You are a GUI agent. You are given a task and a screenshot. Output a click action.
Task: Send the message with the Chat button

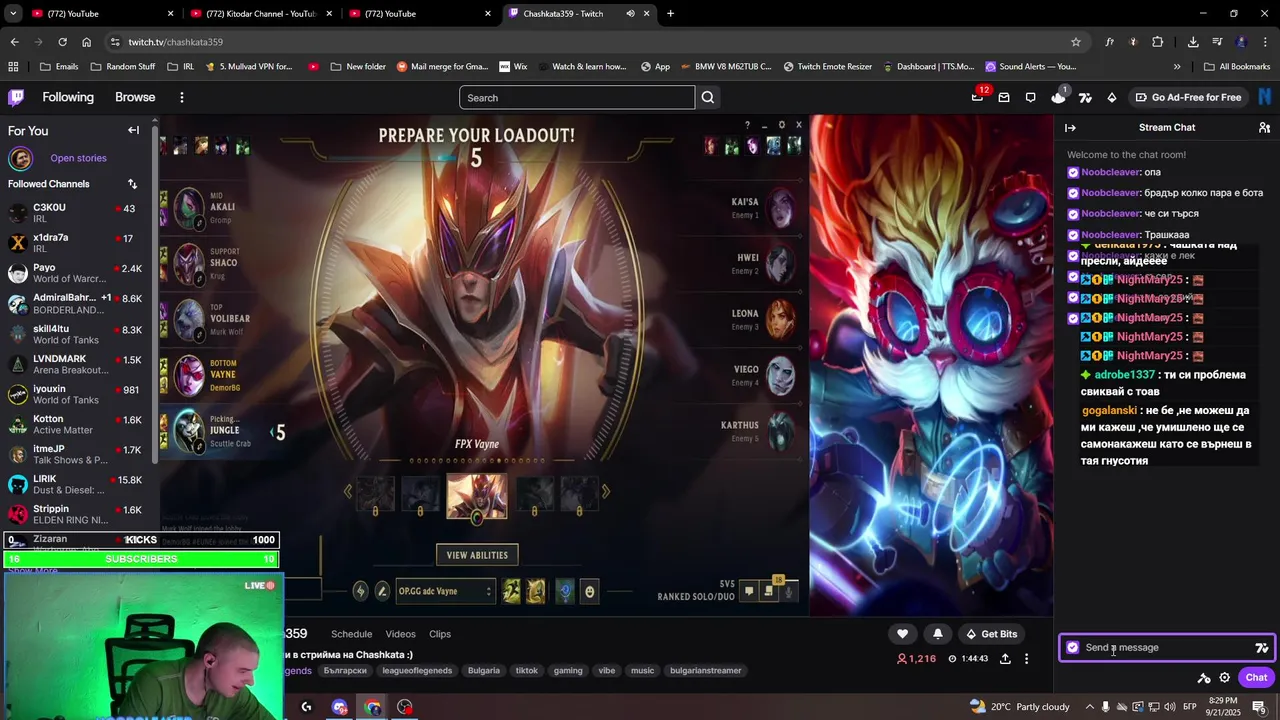tap(1256, 677)
